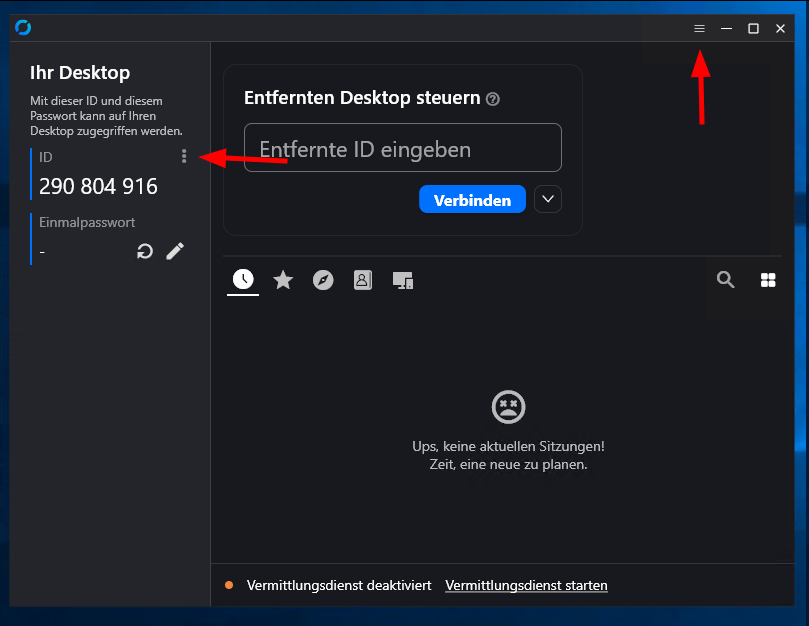Open the discovered devices tab (compass icon)
The height and width of the screenshot is (626, 809).
[323, 280]
